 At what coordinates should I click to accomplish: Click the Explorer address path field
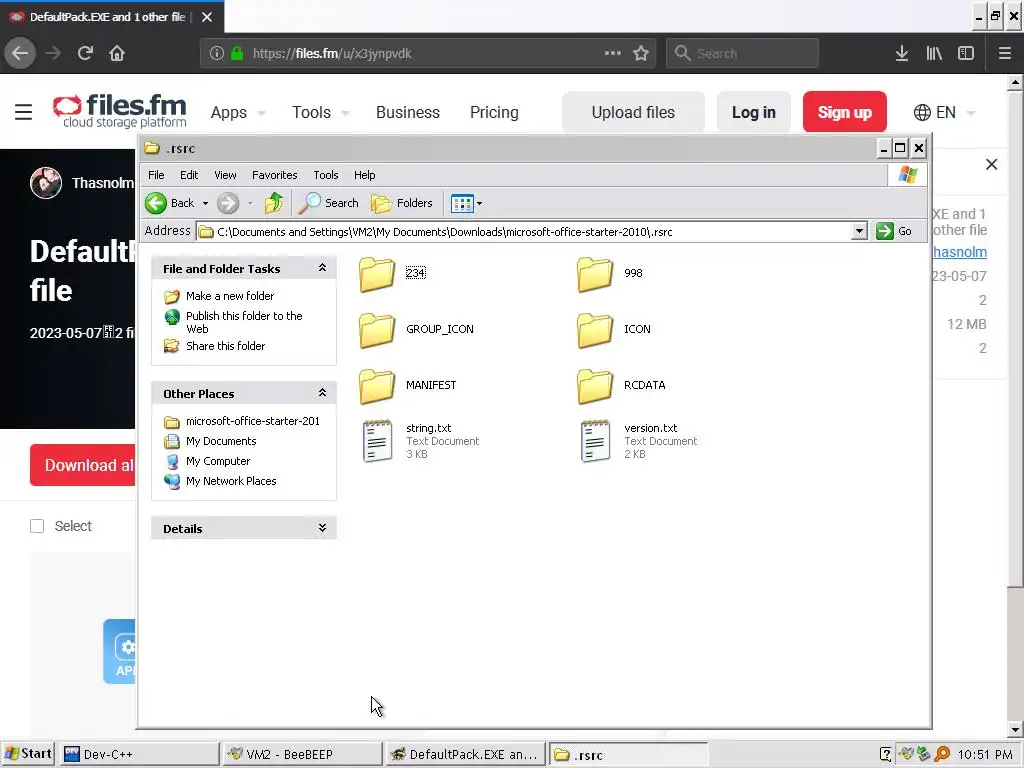[532, 231]
